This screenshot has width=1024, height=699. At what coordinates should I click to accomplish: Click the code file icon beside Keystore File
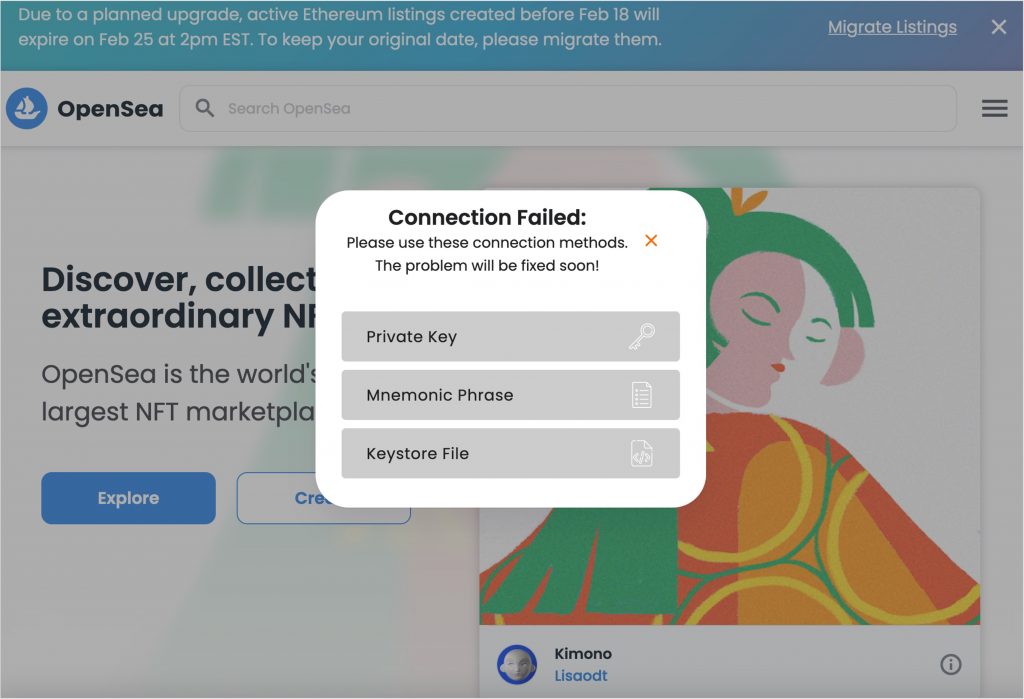(641, 454)
